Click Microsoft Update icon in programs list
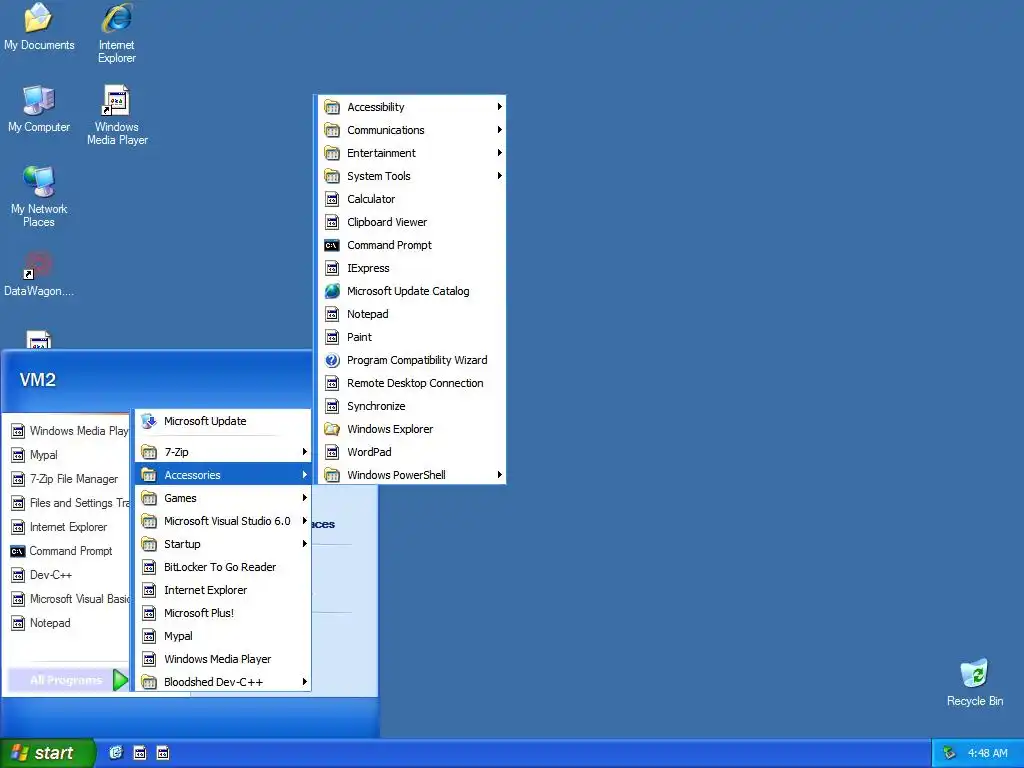 pos(149,421)
